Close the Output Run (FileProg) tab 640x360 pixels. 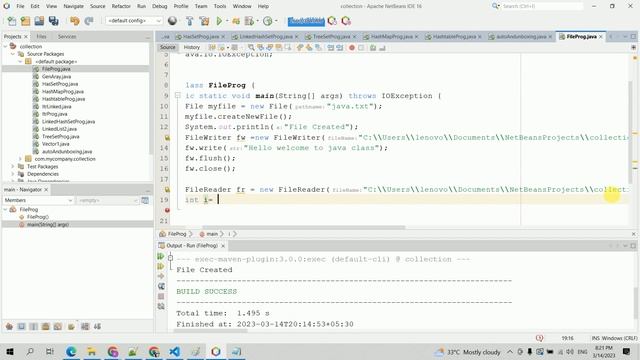[x=223, y=246]
